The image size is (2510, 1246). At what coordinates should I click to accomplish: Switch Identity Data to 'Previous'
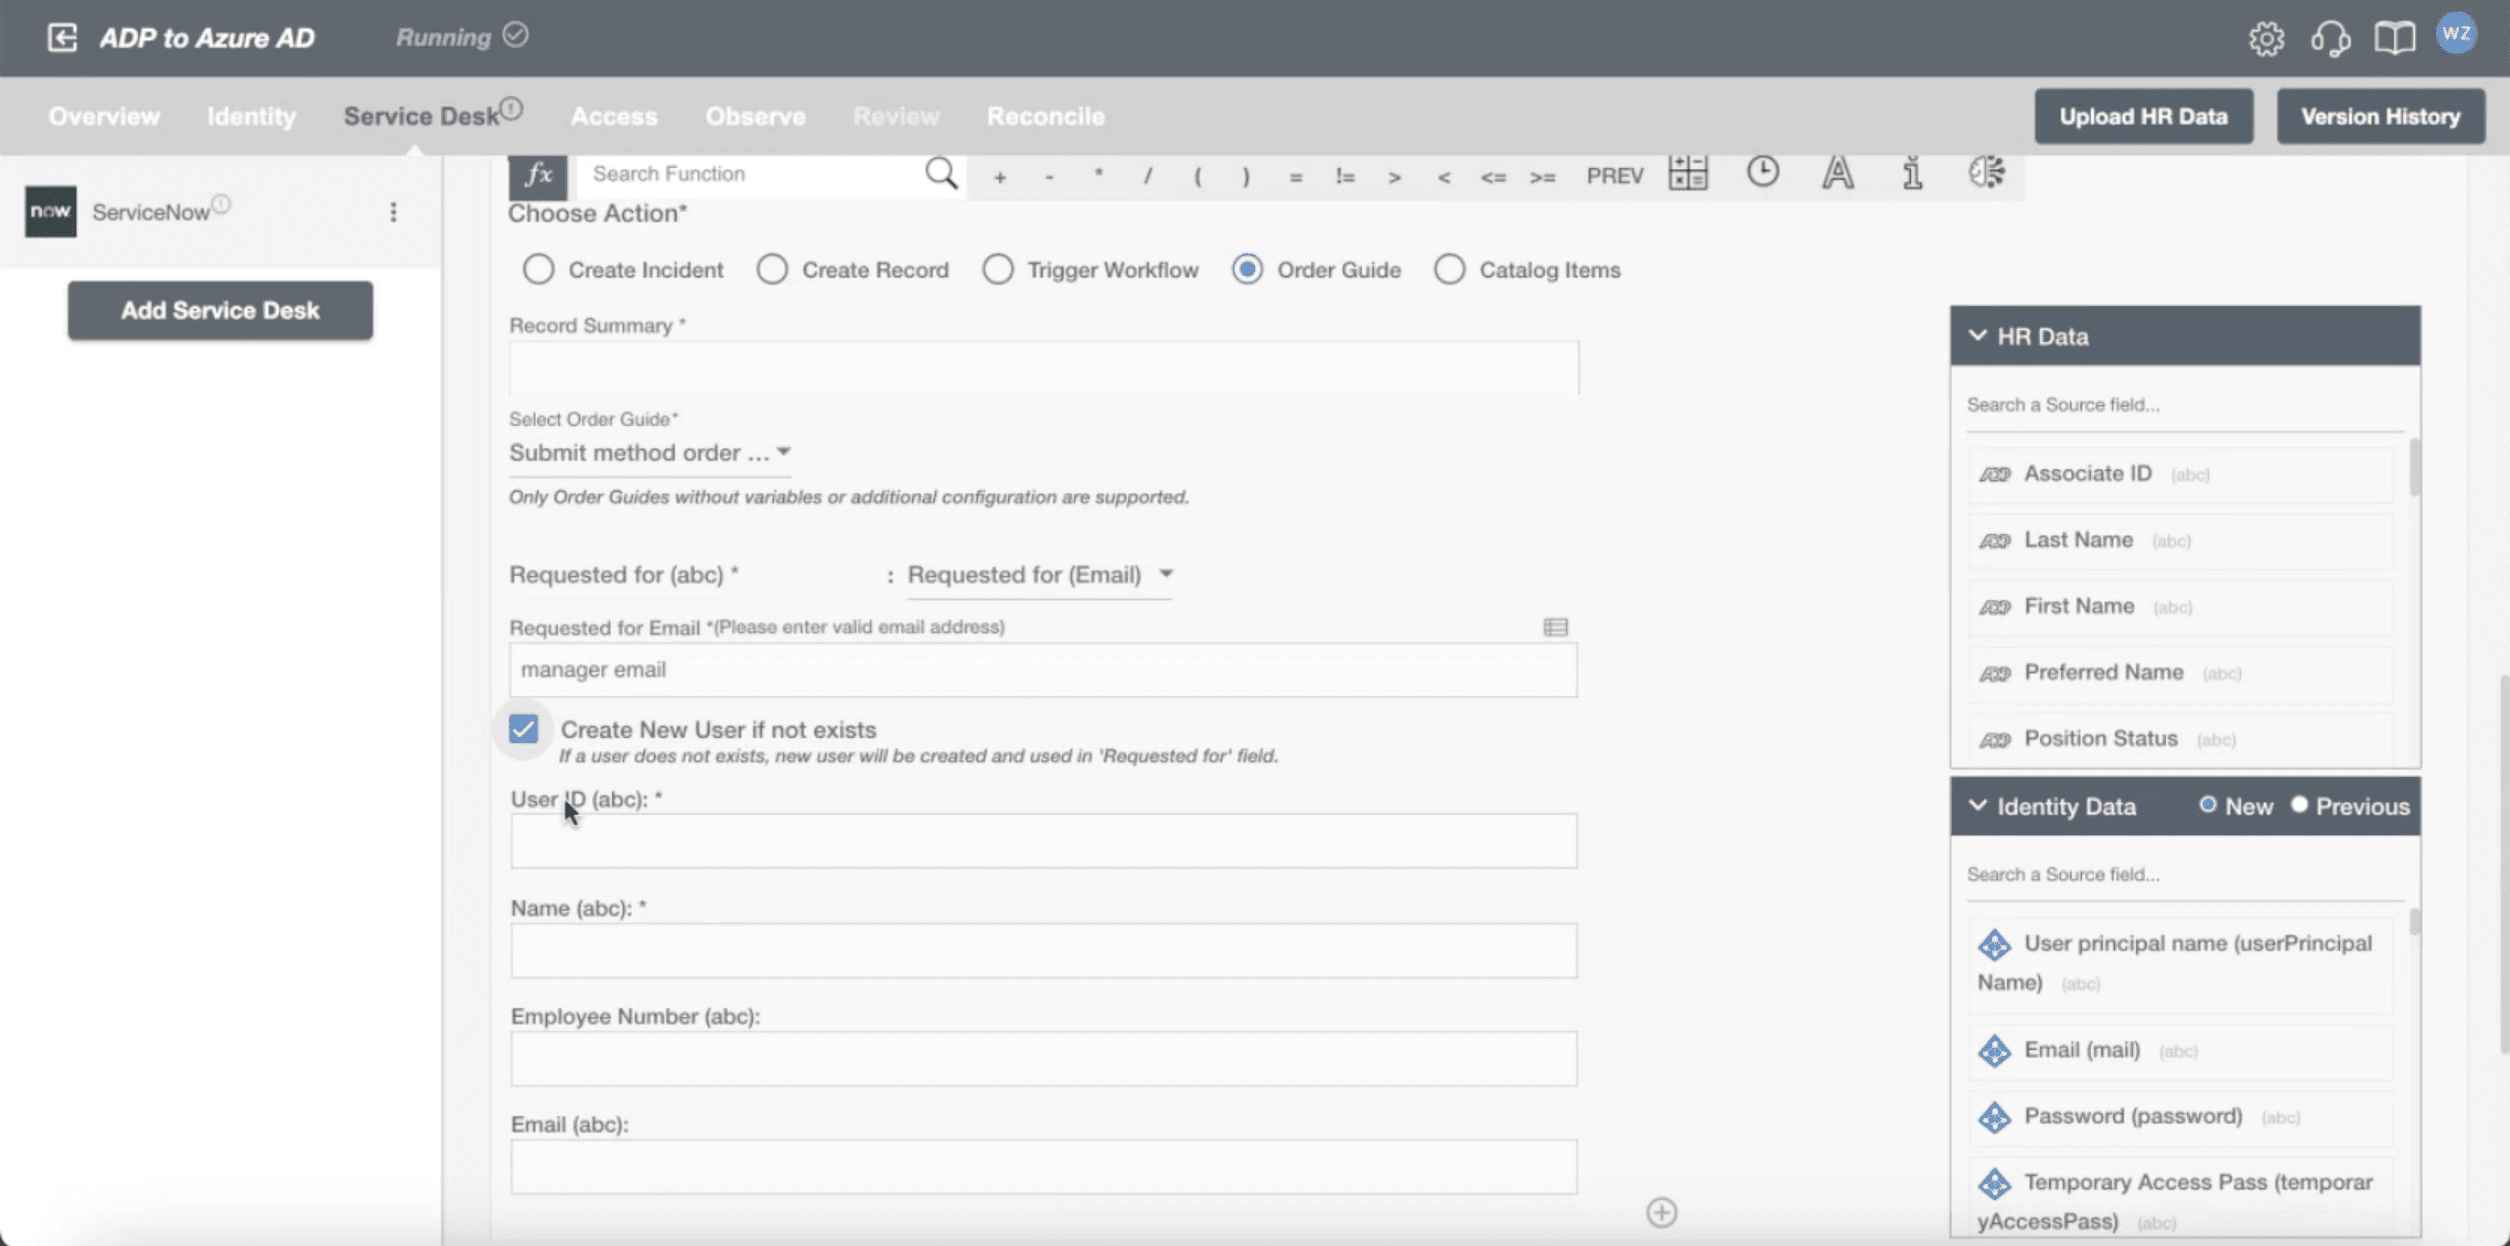pyautogui.click(x=2299, y=806)
